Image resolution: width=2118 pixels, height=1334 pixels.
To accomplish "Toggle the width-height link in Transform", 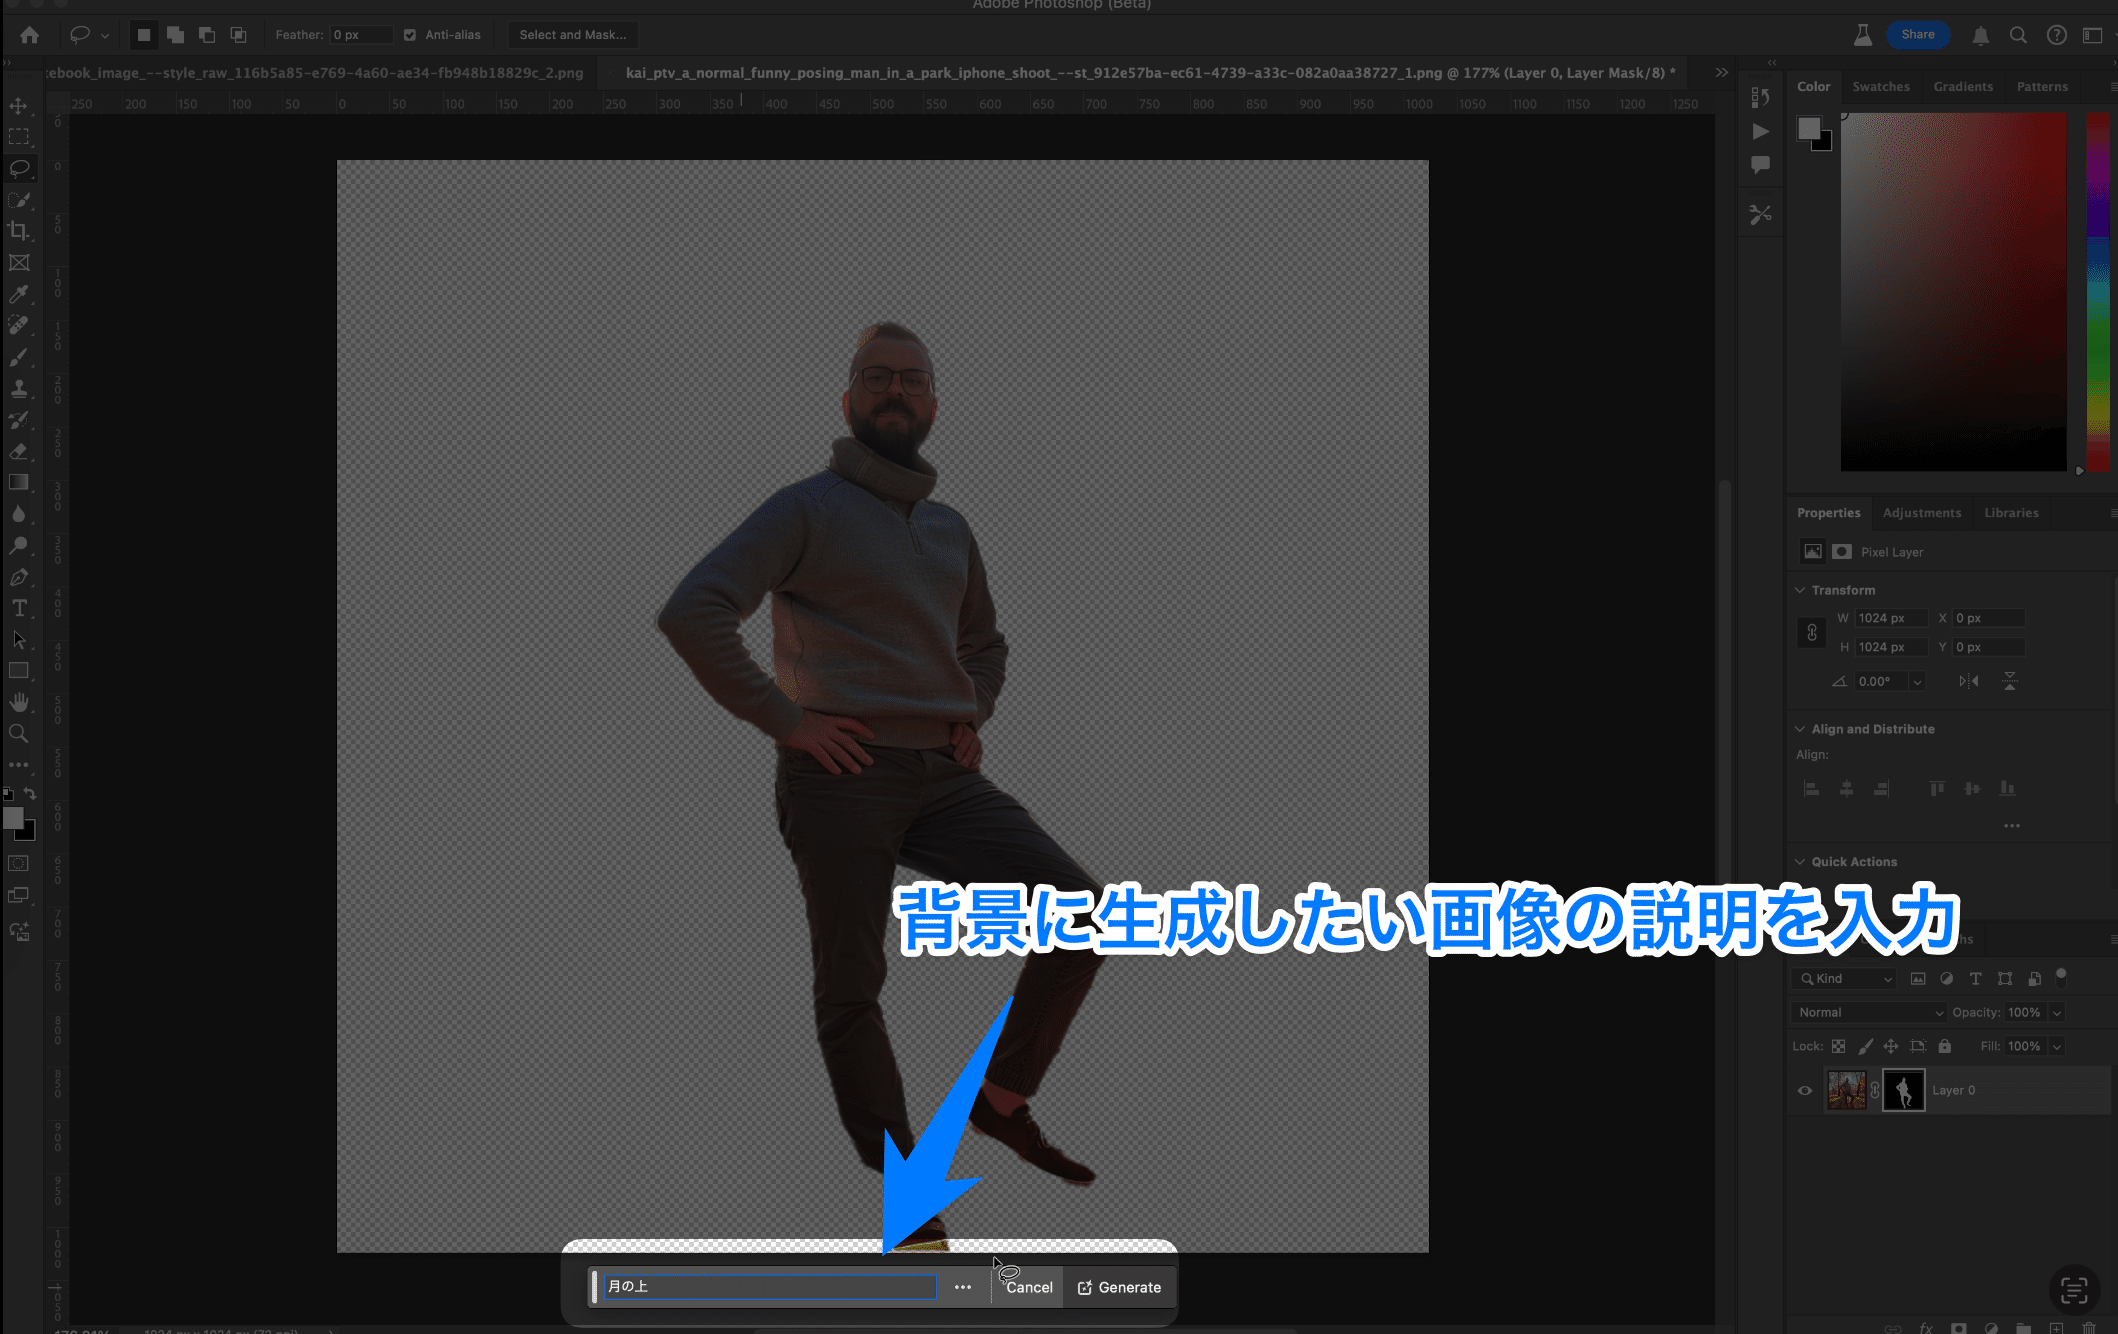I will pyautogui.click(x=1811, y=632).
